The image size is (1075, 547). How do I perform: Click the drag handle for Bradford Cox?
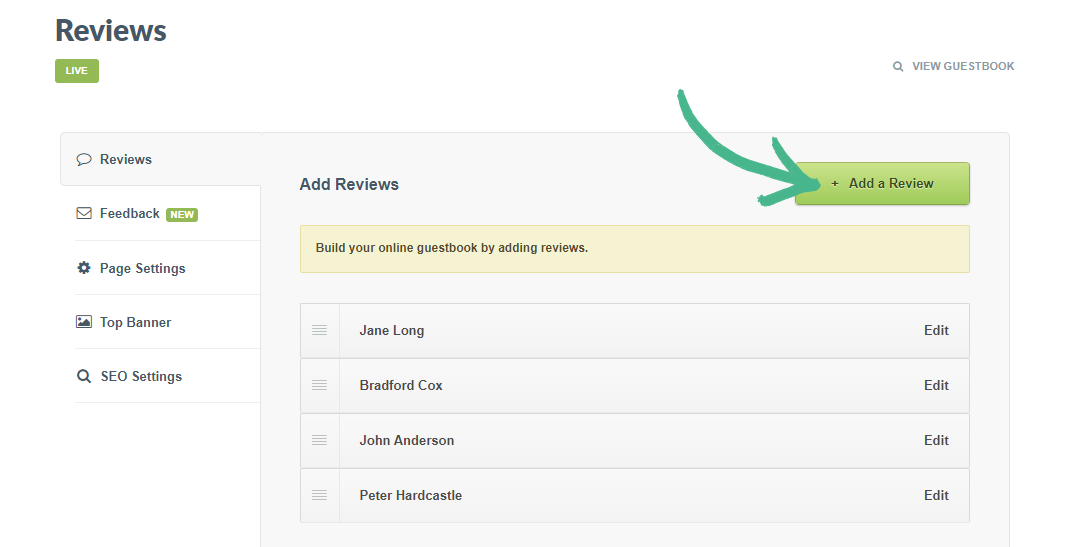319,385
